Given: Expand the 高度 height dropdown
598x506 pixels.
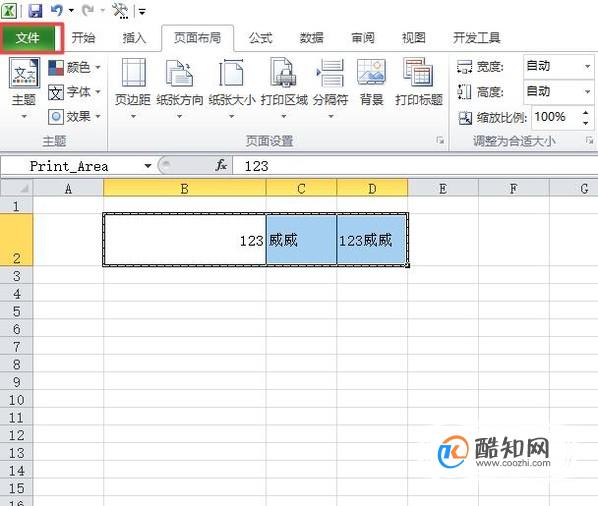Looking at the screenshot, I should click(x=587, y=92).
